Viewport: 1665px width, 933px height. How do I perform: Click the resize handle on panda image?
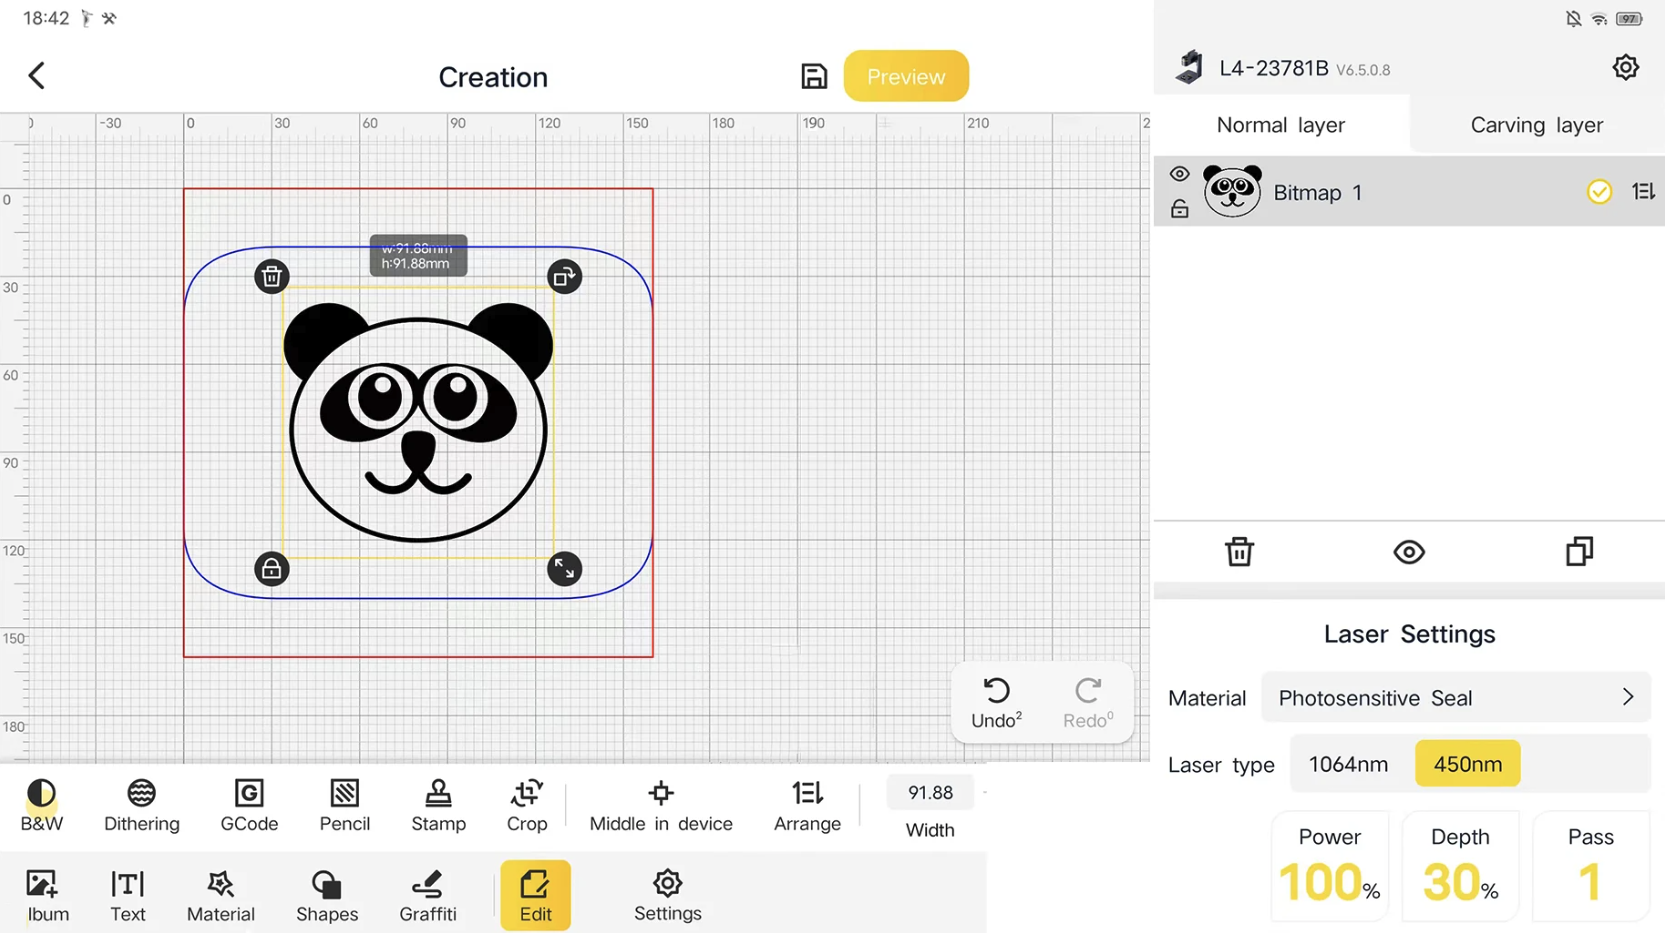click(x=564, y=569)
